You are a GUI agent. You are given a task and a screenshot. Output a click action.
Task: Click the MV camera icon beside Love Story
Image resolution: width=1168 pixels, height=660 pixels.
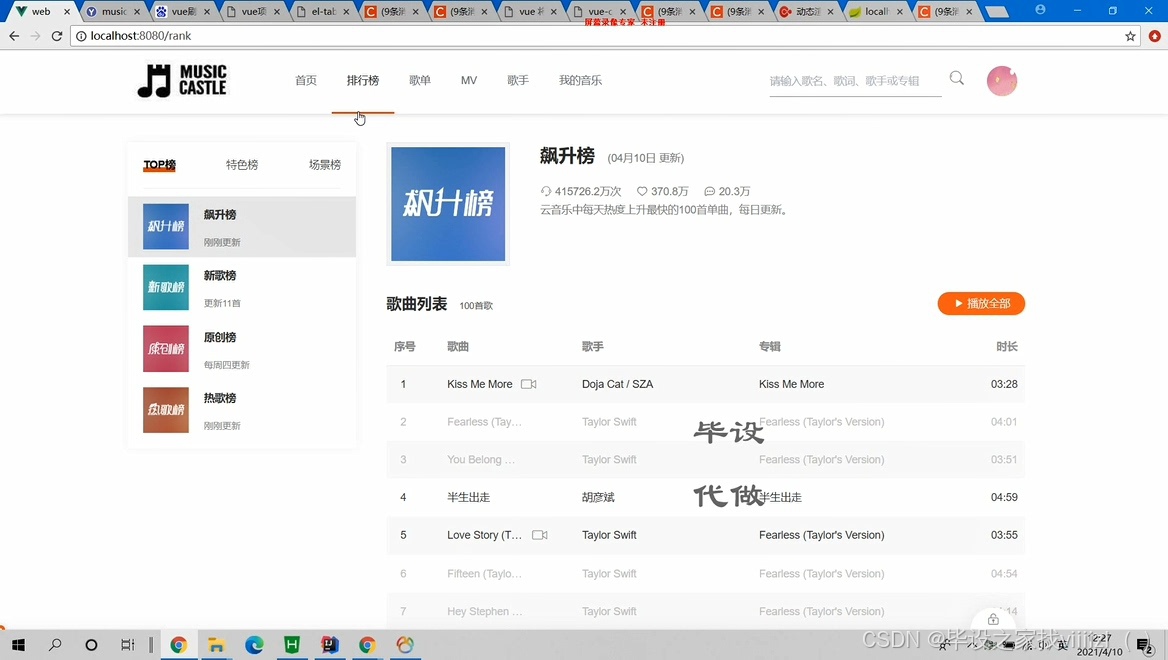540,535
